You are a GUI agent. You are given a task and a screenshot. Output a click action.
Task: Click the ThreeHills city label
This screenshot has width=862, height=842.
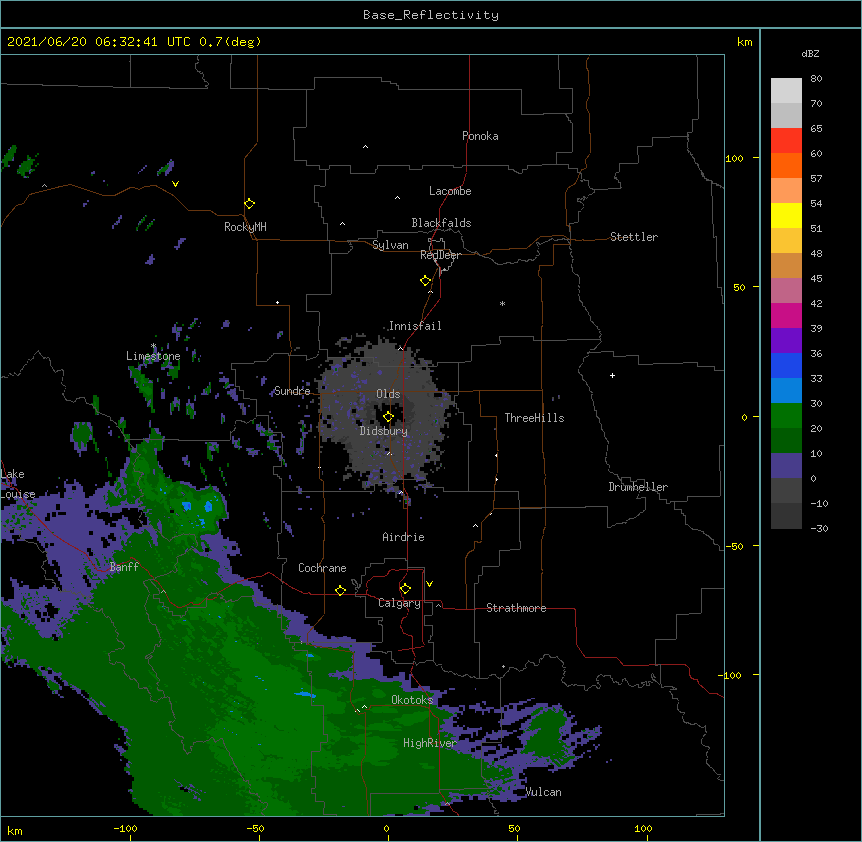tap(534, 418)
